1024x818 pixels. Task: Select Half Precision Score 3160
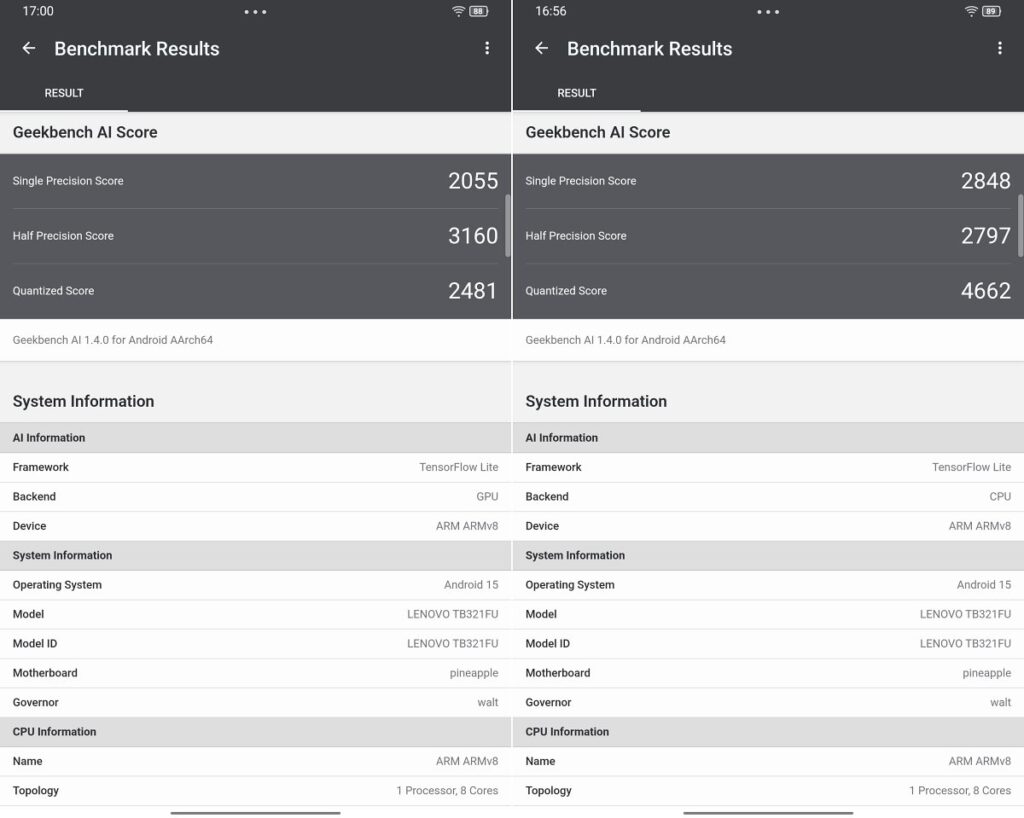point(255,236)
